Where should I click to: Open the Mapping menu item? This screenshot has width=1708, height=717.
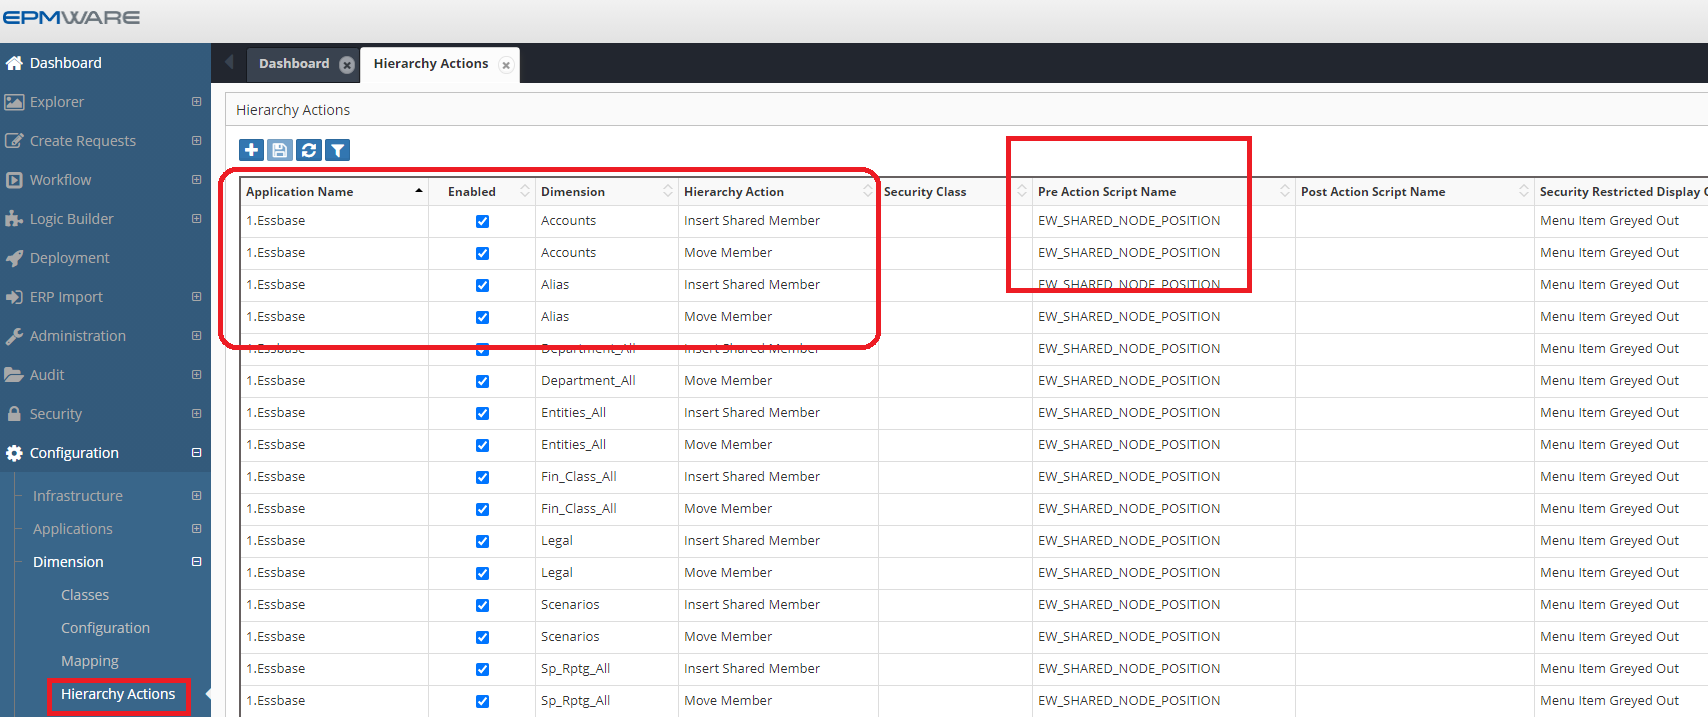click(89, 661)
